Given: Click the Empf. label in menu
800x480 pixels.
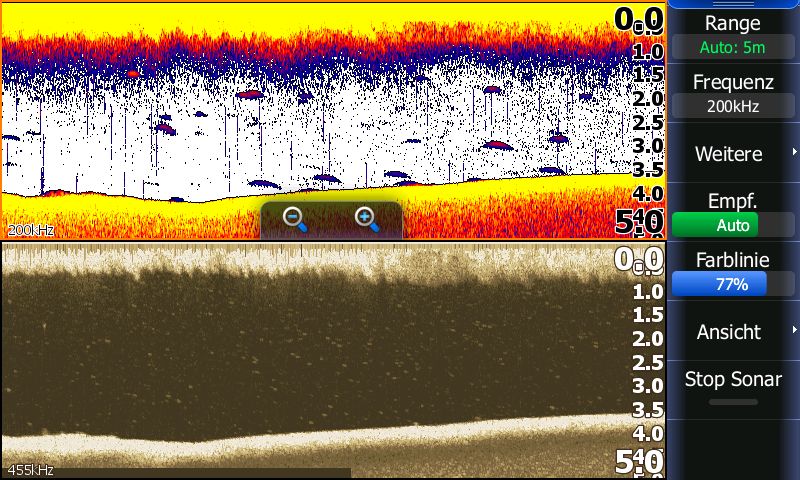Looking at the screenshot, I should point(732,201).
